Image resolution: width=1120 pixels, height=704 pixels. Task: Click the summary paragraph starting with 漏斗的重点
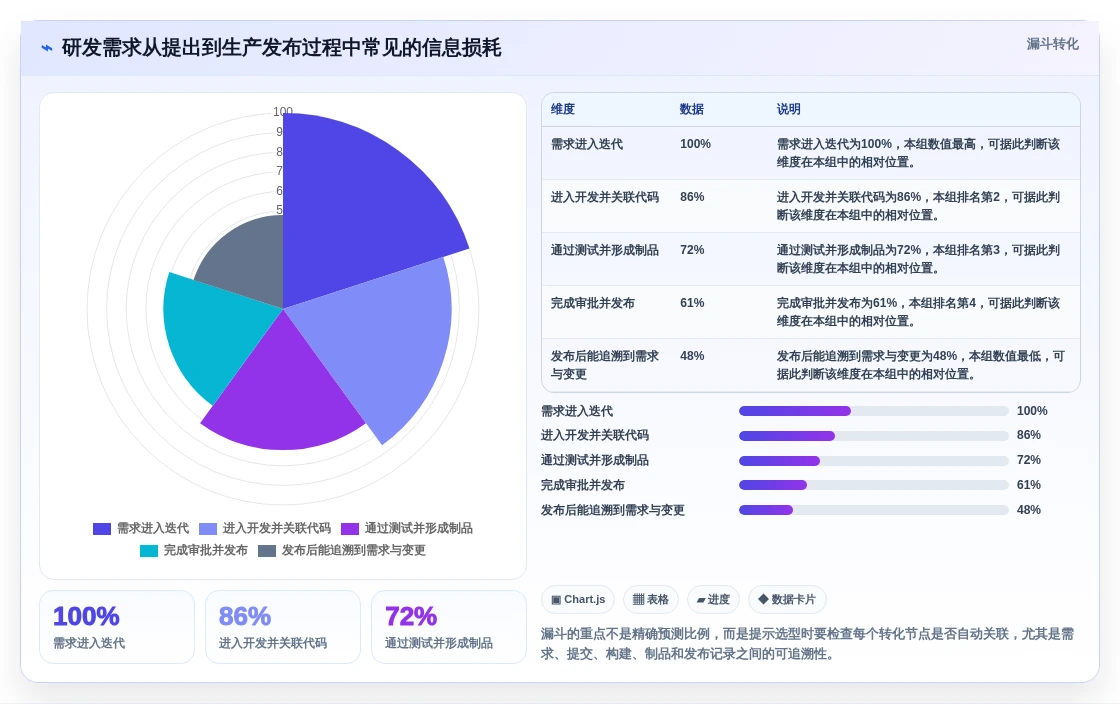point(808,644)
